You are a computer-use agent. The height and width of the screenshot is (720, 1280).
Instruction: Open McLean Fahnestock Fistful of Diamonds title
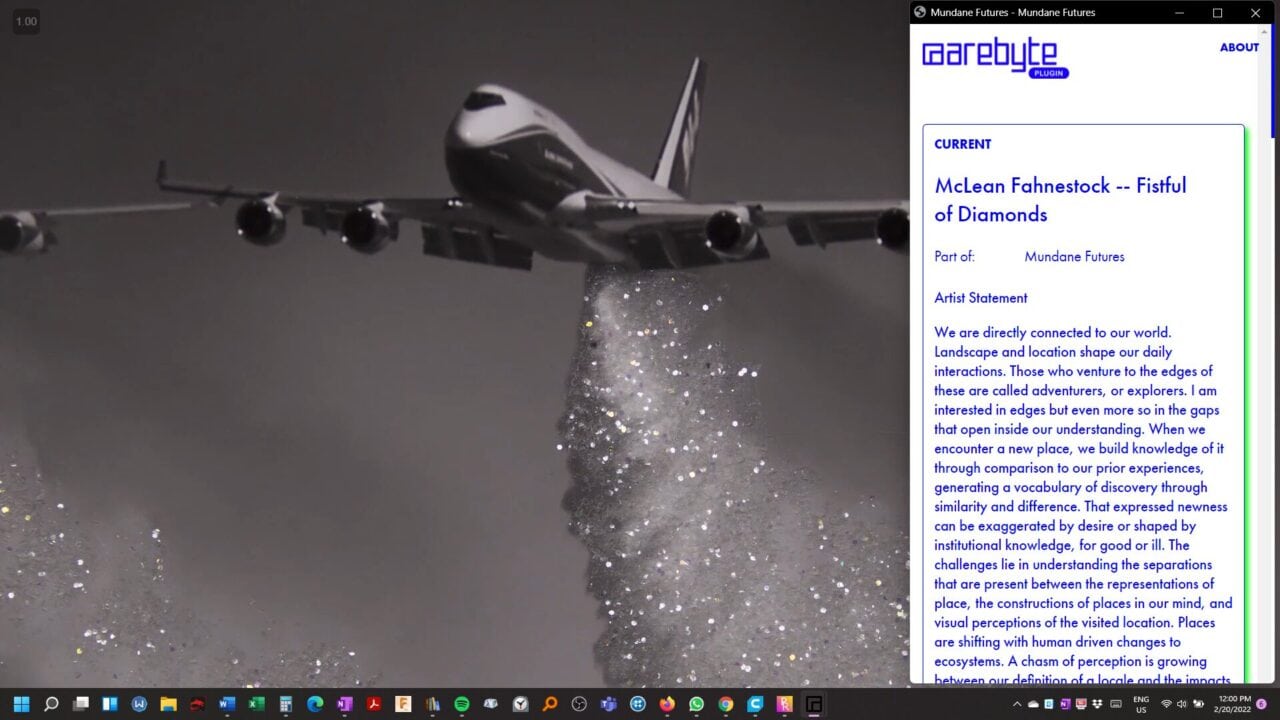[1060, 199]
